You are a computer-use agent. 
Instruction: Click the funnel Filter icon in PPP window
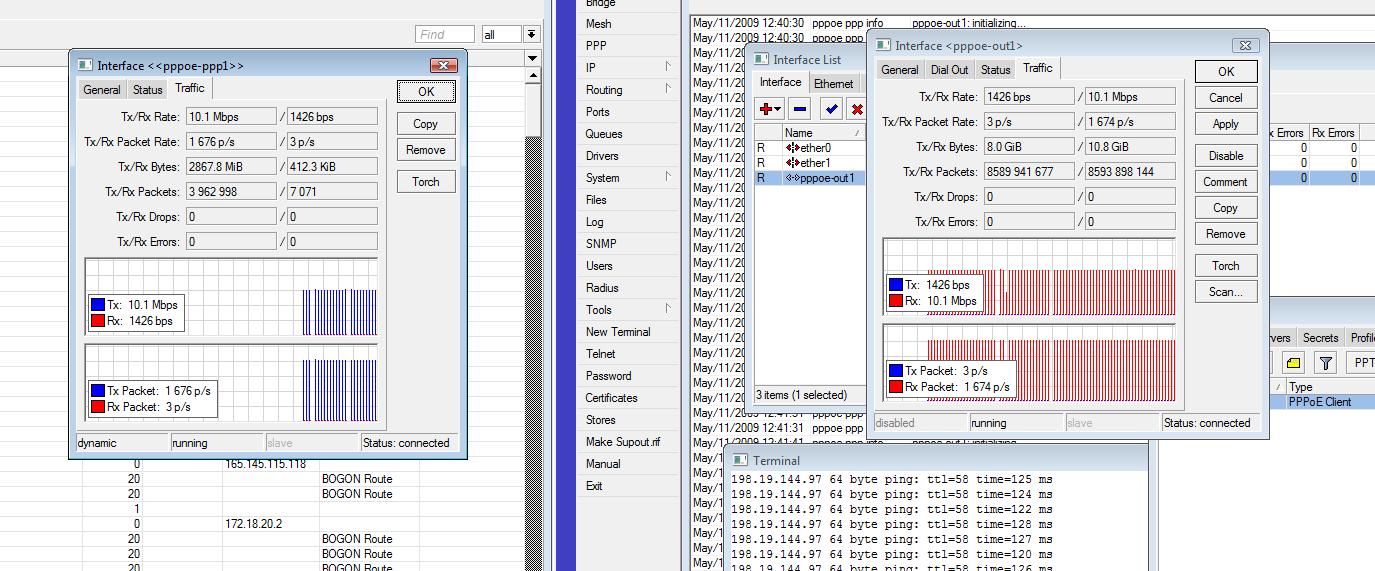click(1325, 363)
